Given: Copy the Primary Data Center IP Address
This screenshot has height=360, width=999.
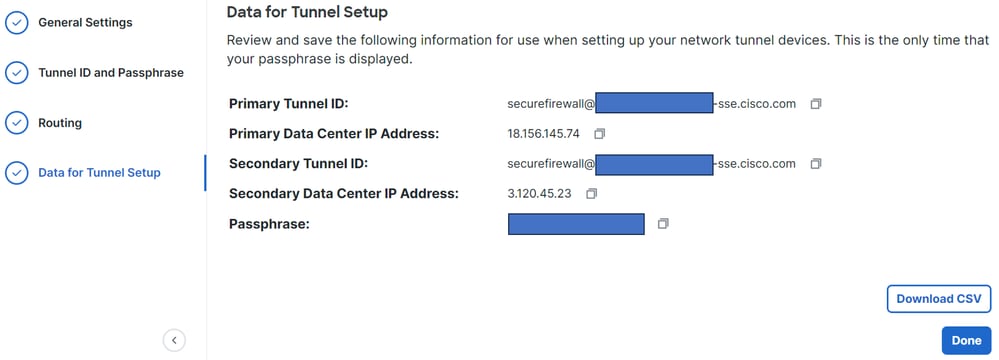Looking at the screenshot, I should tap(599, 134).
